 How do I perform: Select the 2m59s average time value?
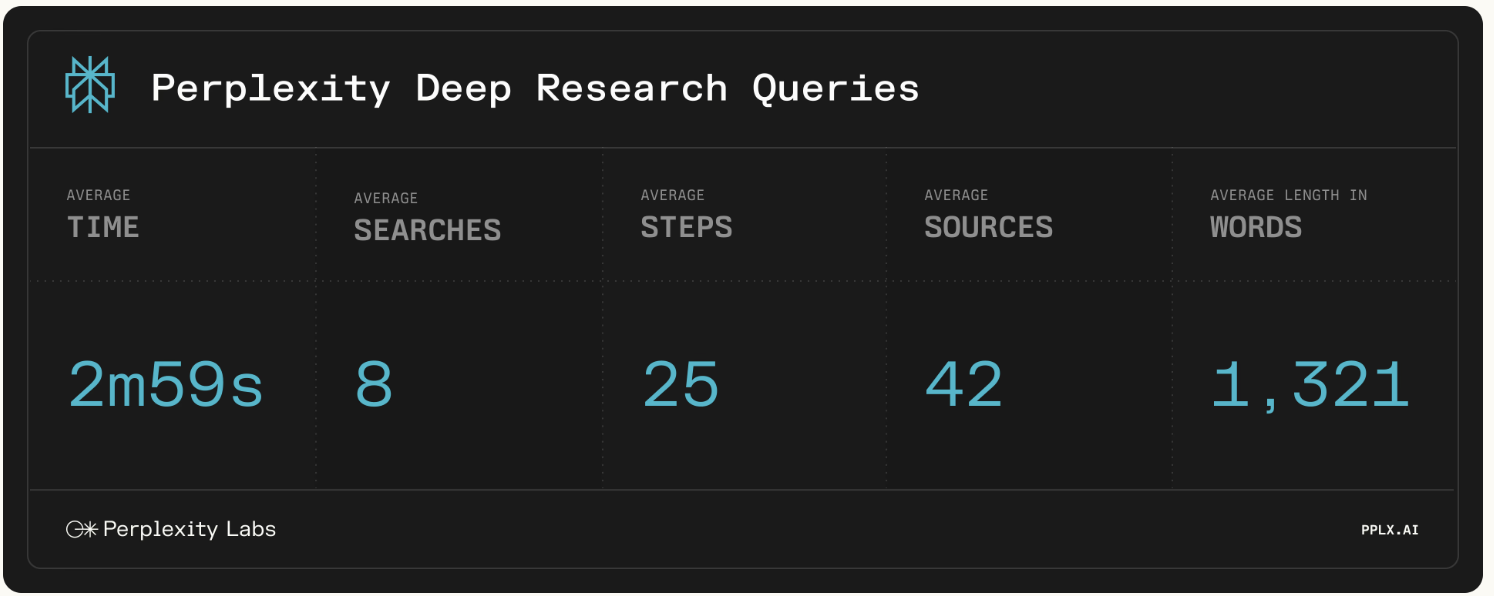point(166,385)
